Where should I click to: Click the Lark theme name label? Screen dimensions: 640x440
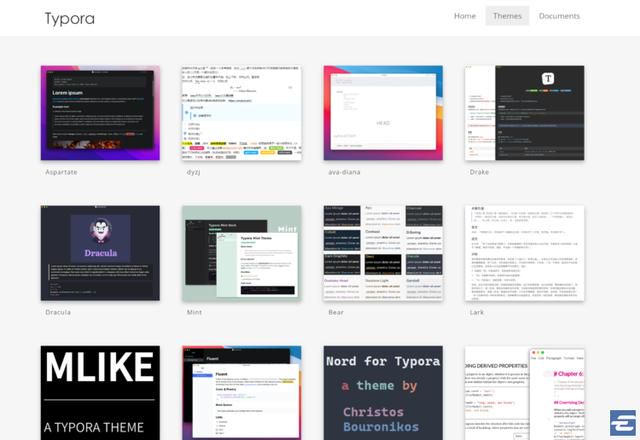pyautogui.click(x=477, y=312)
